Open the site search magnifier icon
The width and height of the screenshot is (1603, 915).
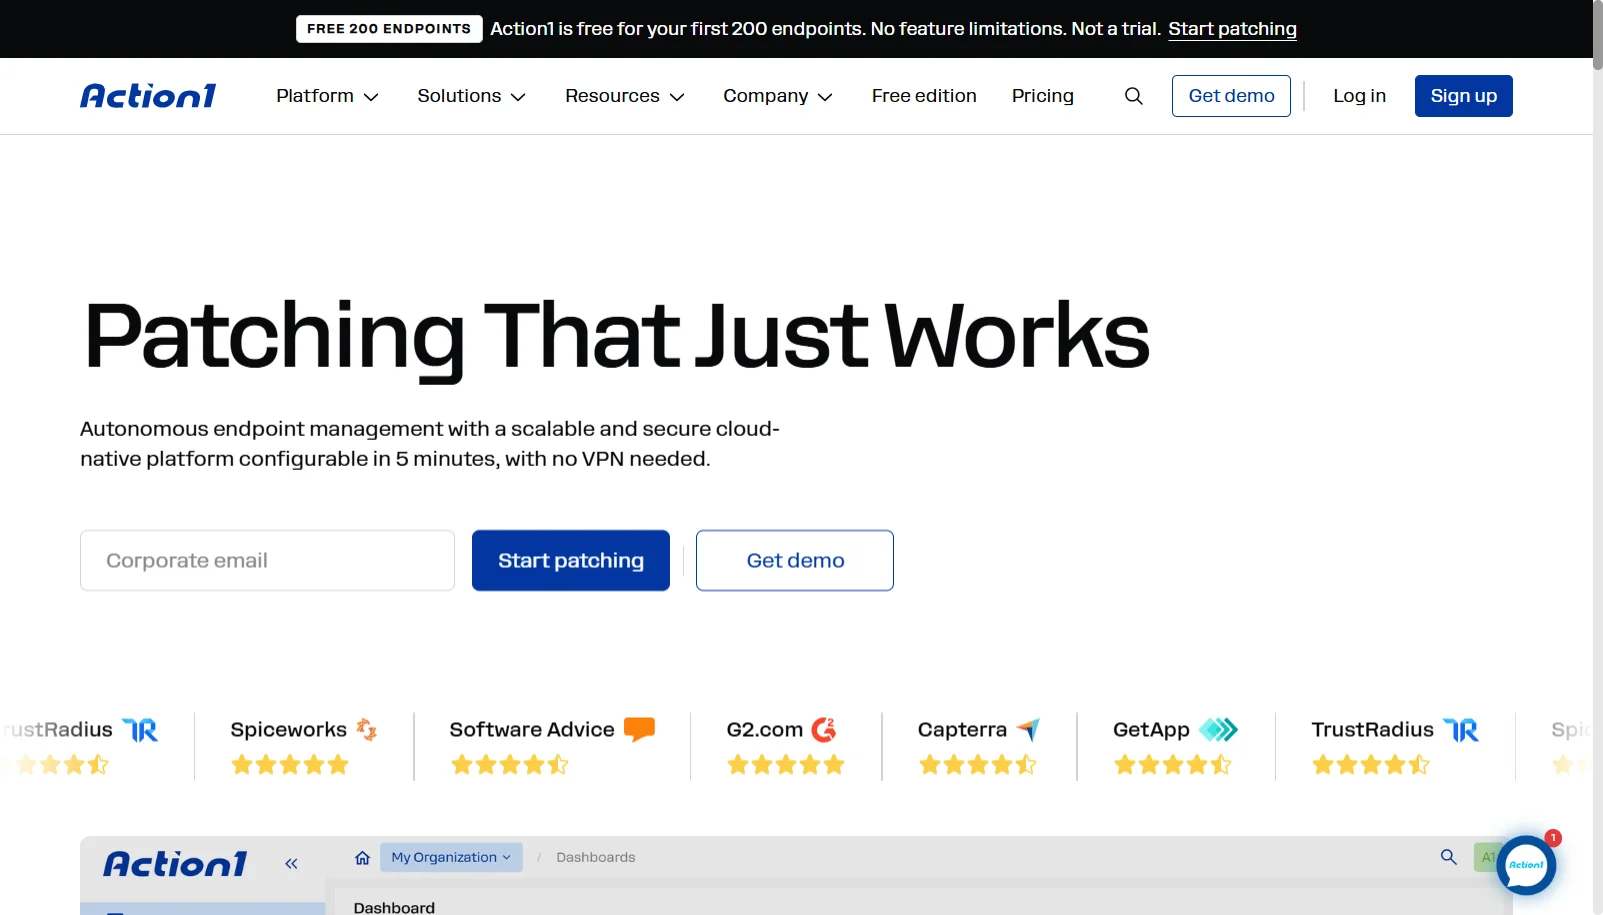1133,96
